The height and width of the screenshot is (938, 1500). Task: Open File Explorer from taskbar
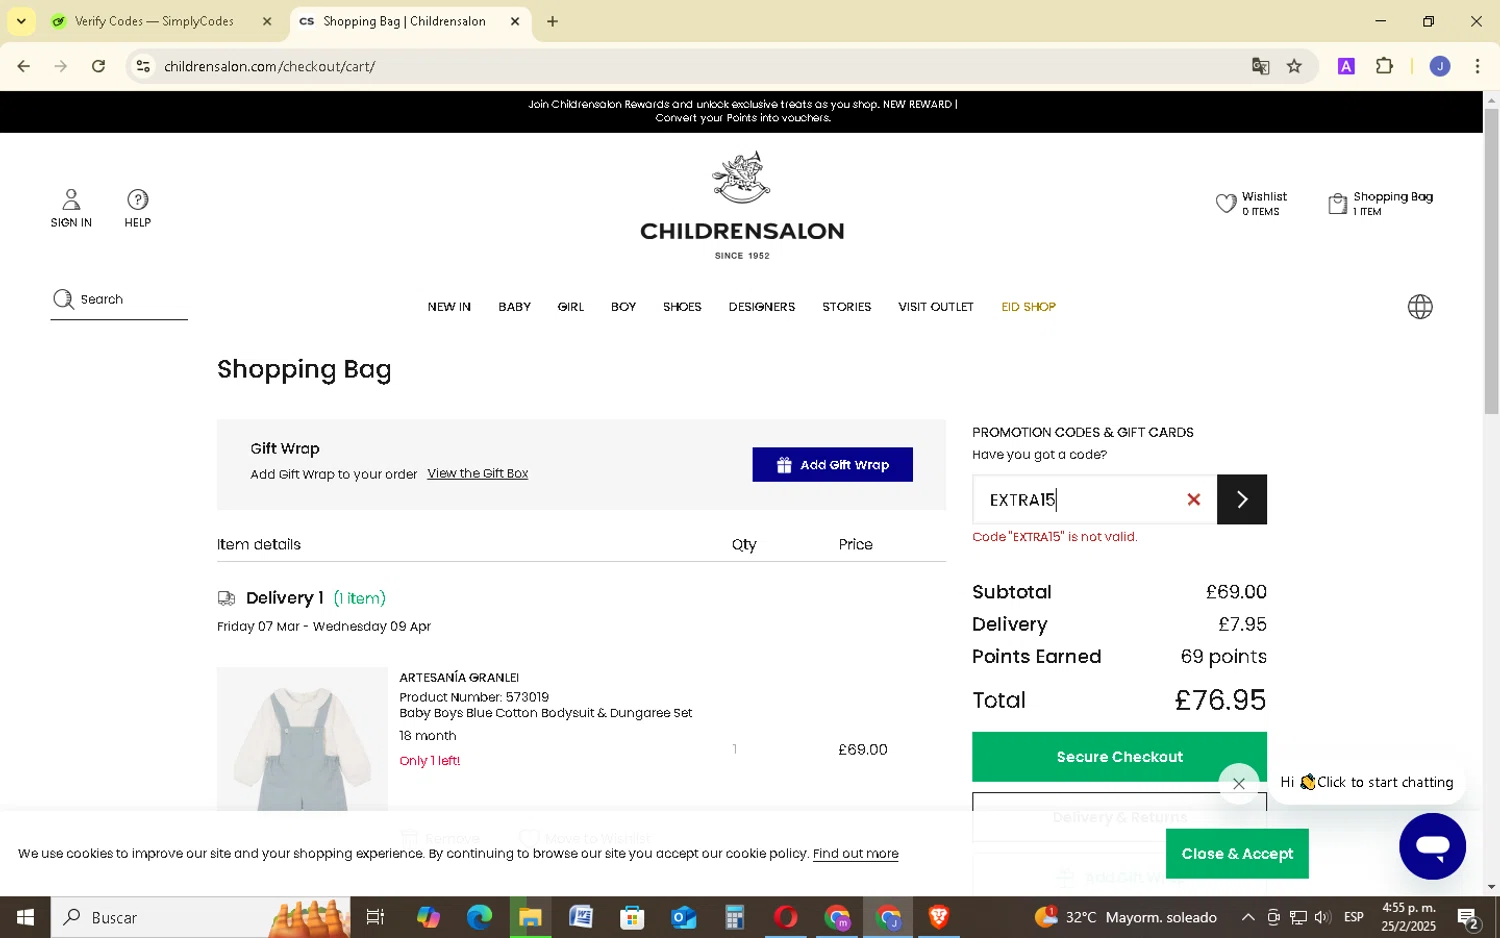(530, 917)
